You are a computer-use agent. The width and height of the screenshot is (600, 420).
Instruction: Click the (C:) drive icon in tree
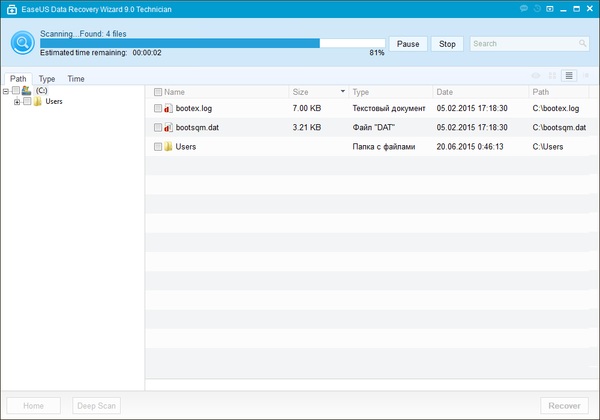26,91
